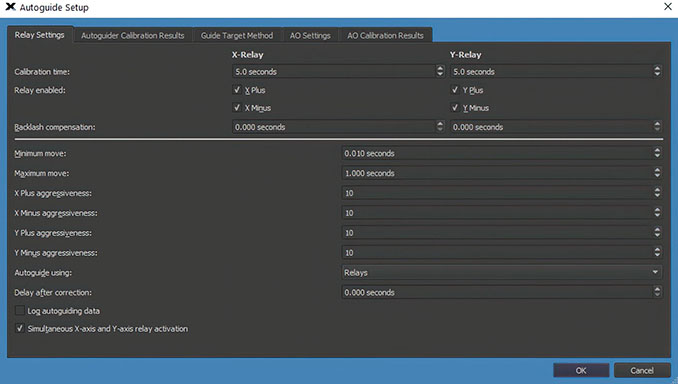
Task: Adjust Y Plus aggressiveness spinner arrows
Action: (x=657, y=232)
